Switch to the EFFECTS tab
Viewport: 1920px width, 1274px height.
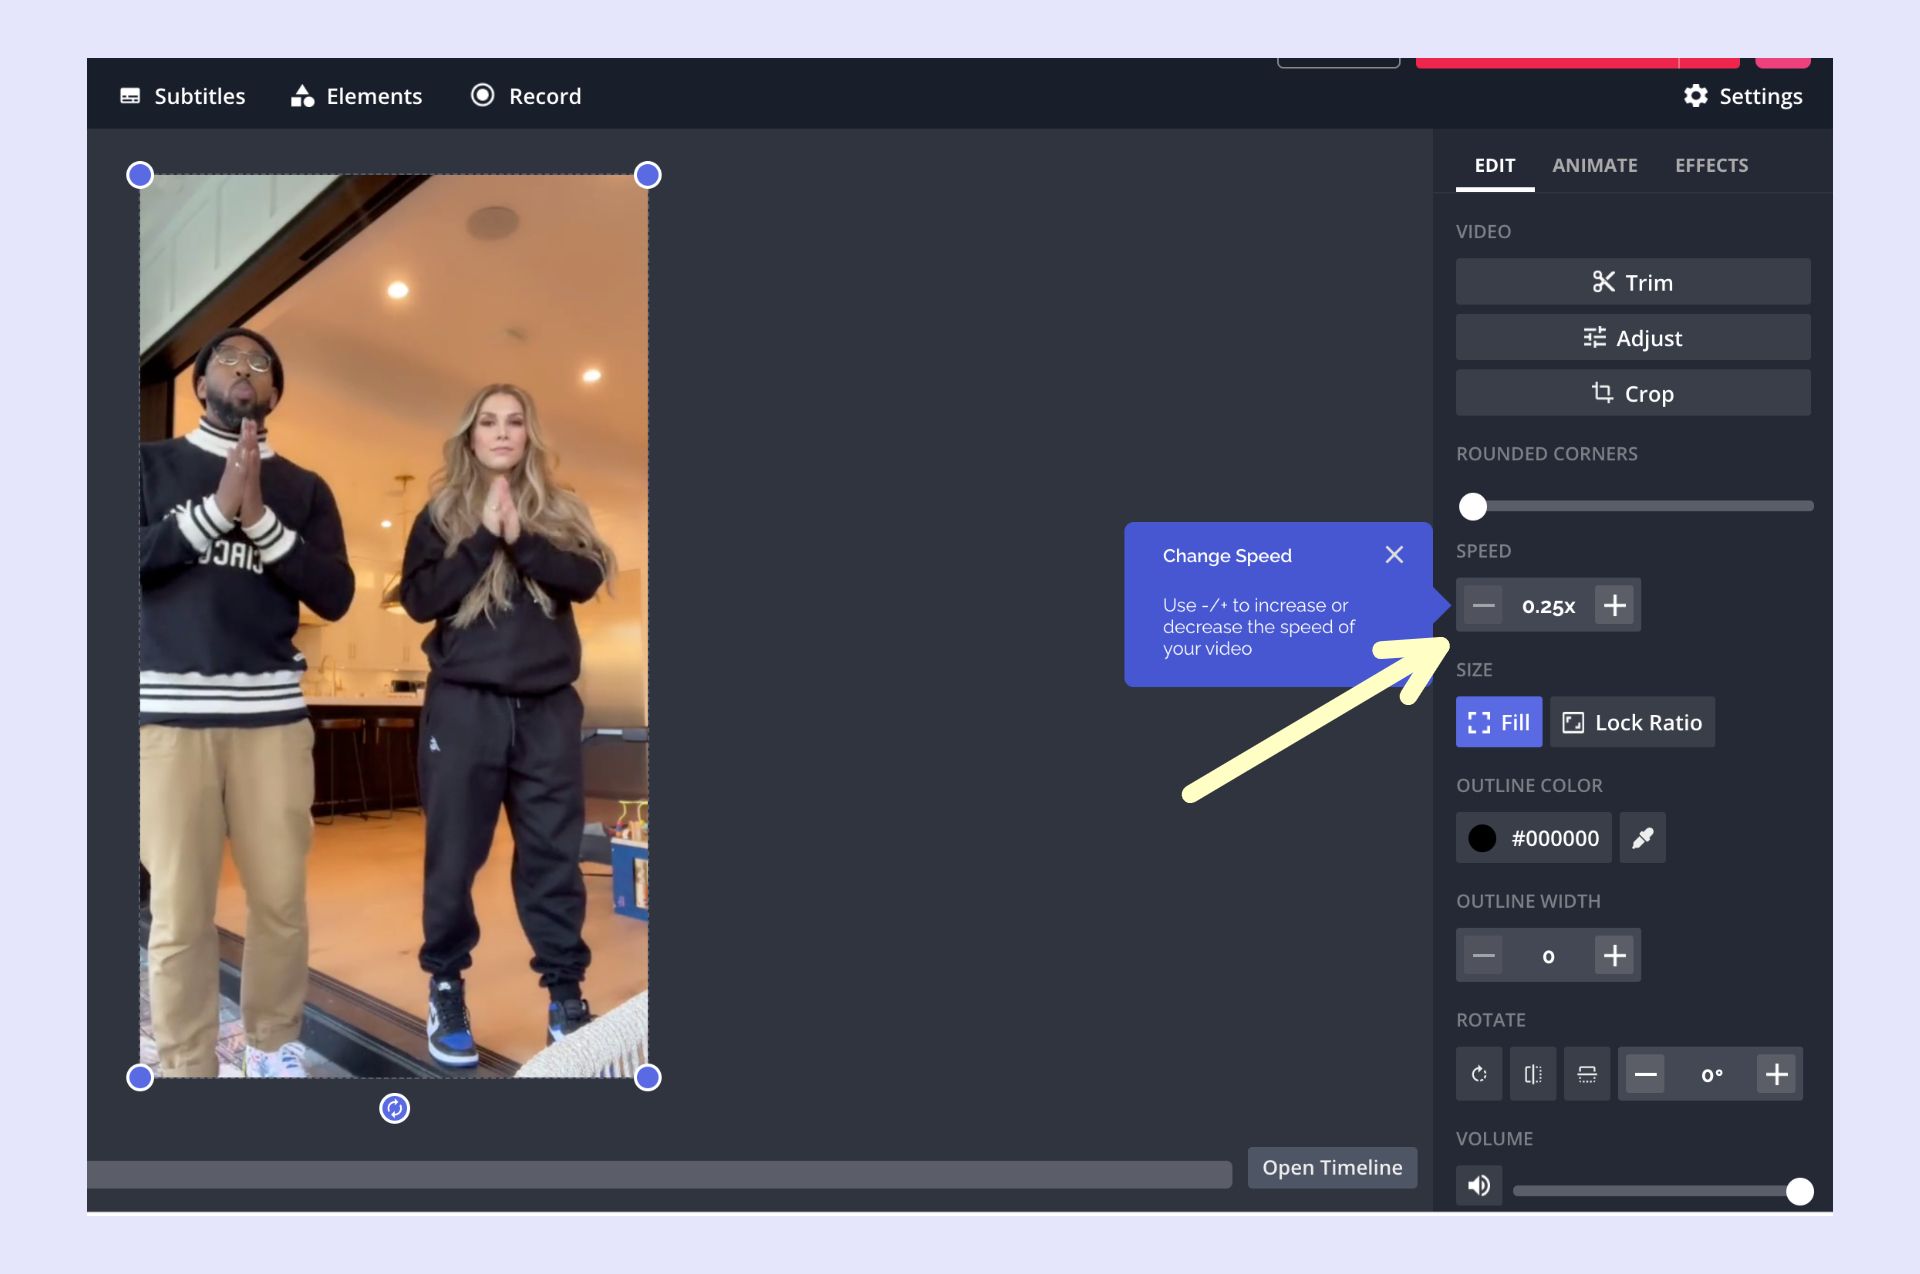coord(1711,165)
